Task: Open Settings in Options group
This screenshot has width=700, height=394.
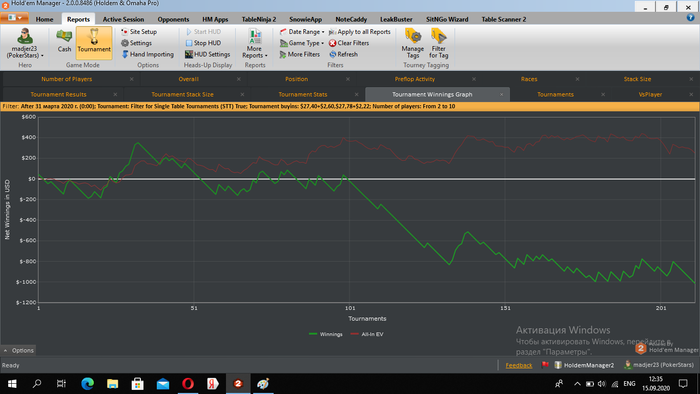Action: (136, 43)
